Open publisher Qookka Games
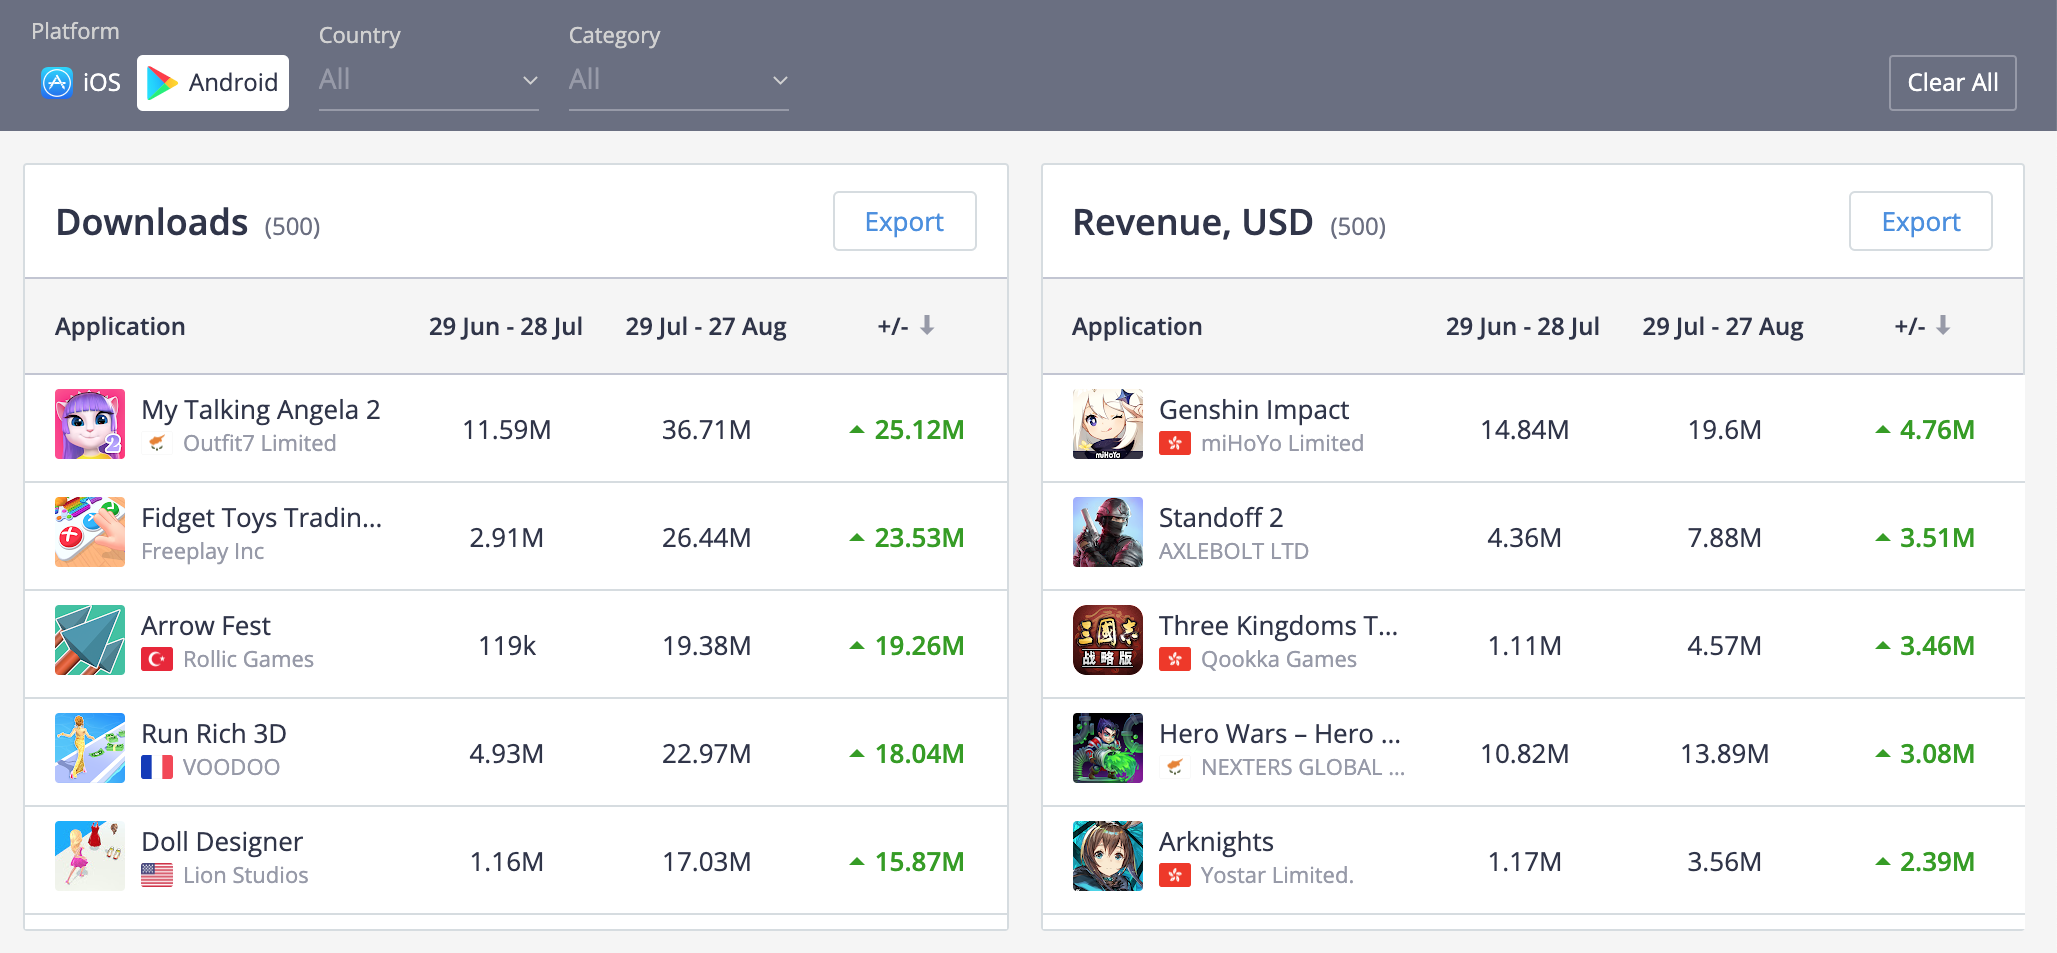The image size is (2057, 953). (x=1279, y=659)
